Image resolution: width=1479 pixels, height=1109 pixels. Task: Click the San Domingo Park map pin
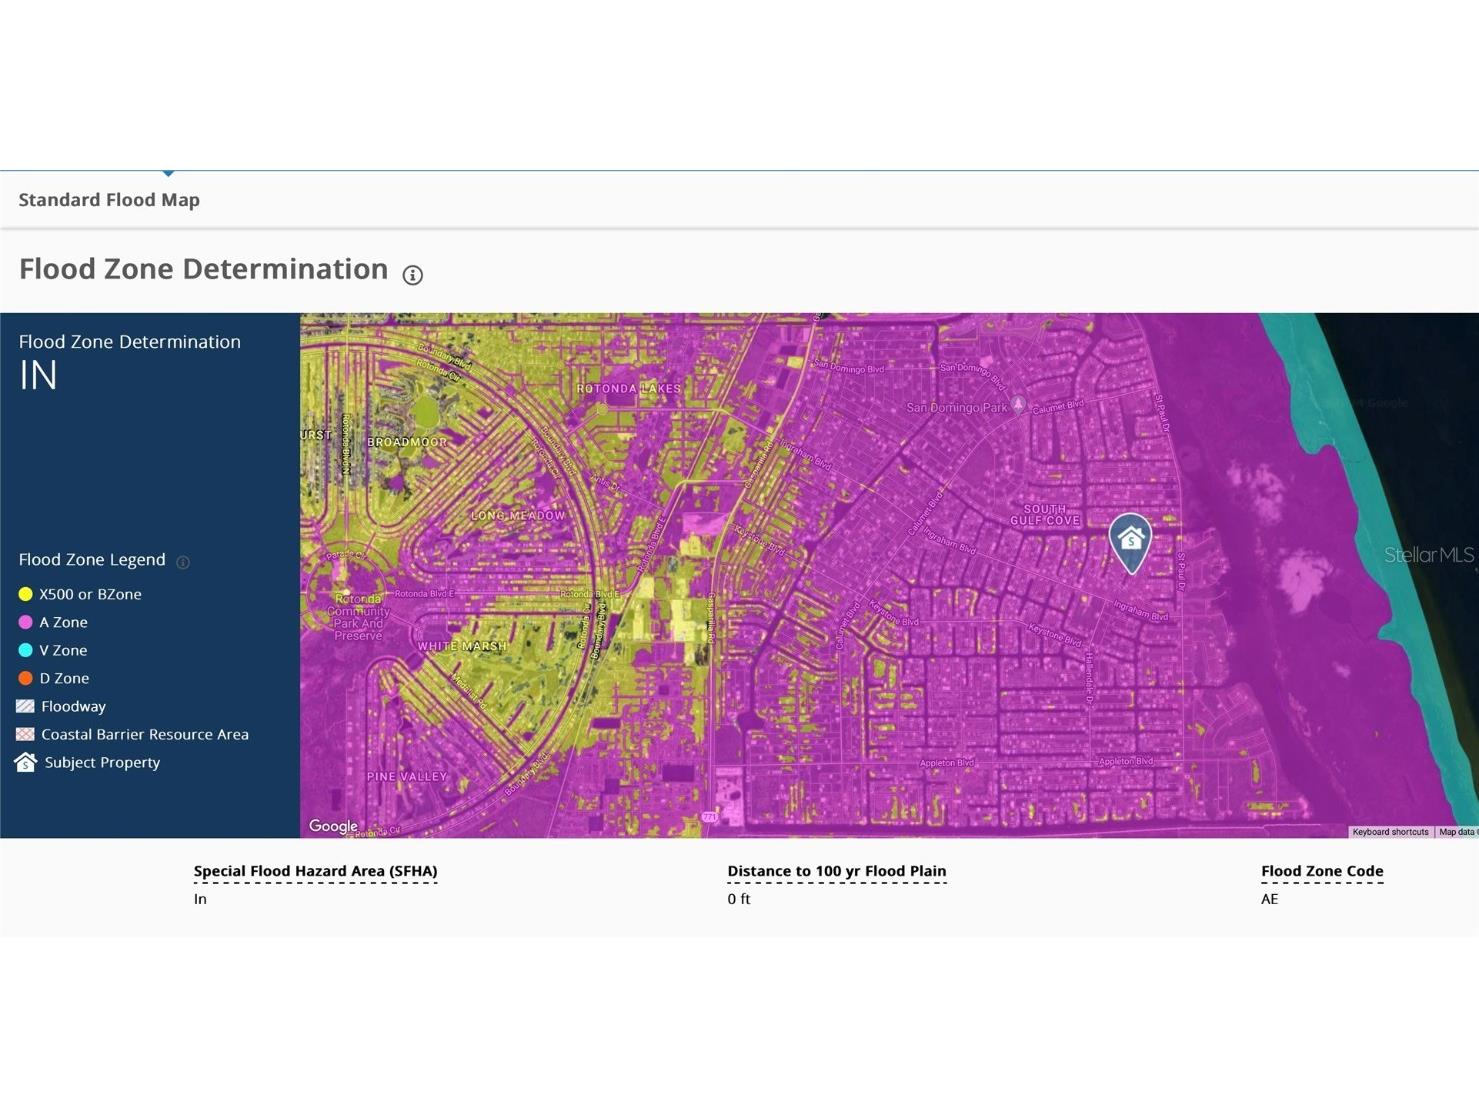(1018, 405)
